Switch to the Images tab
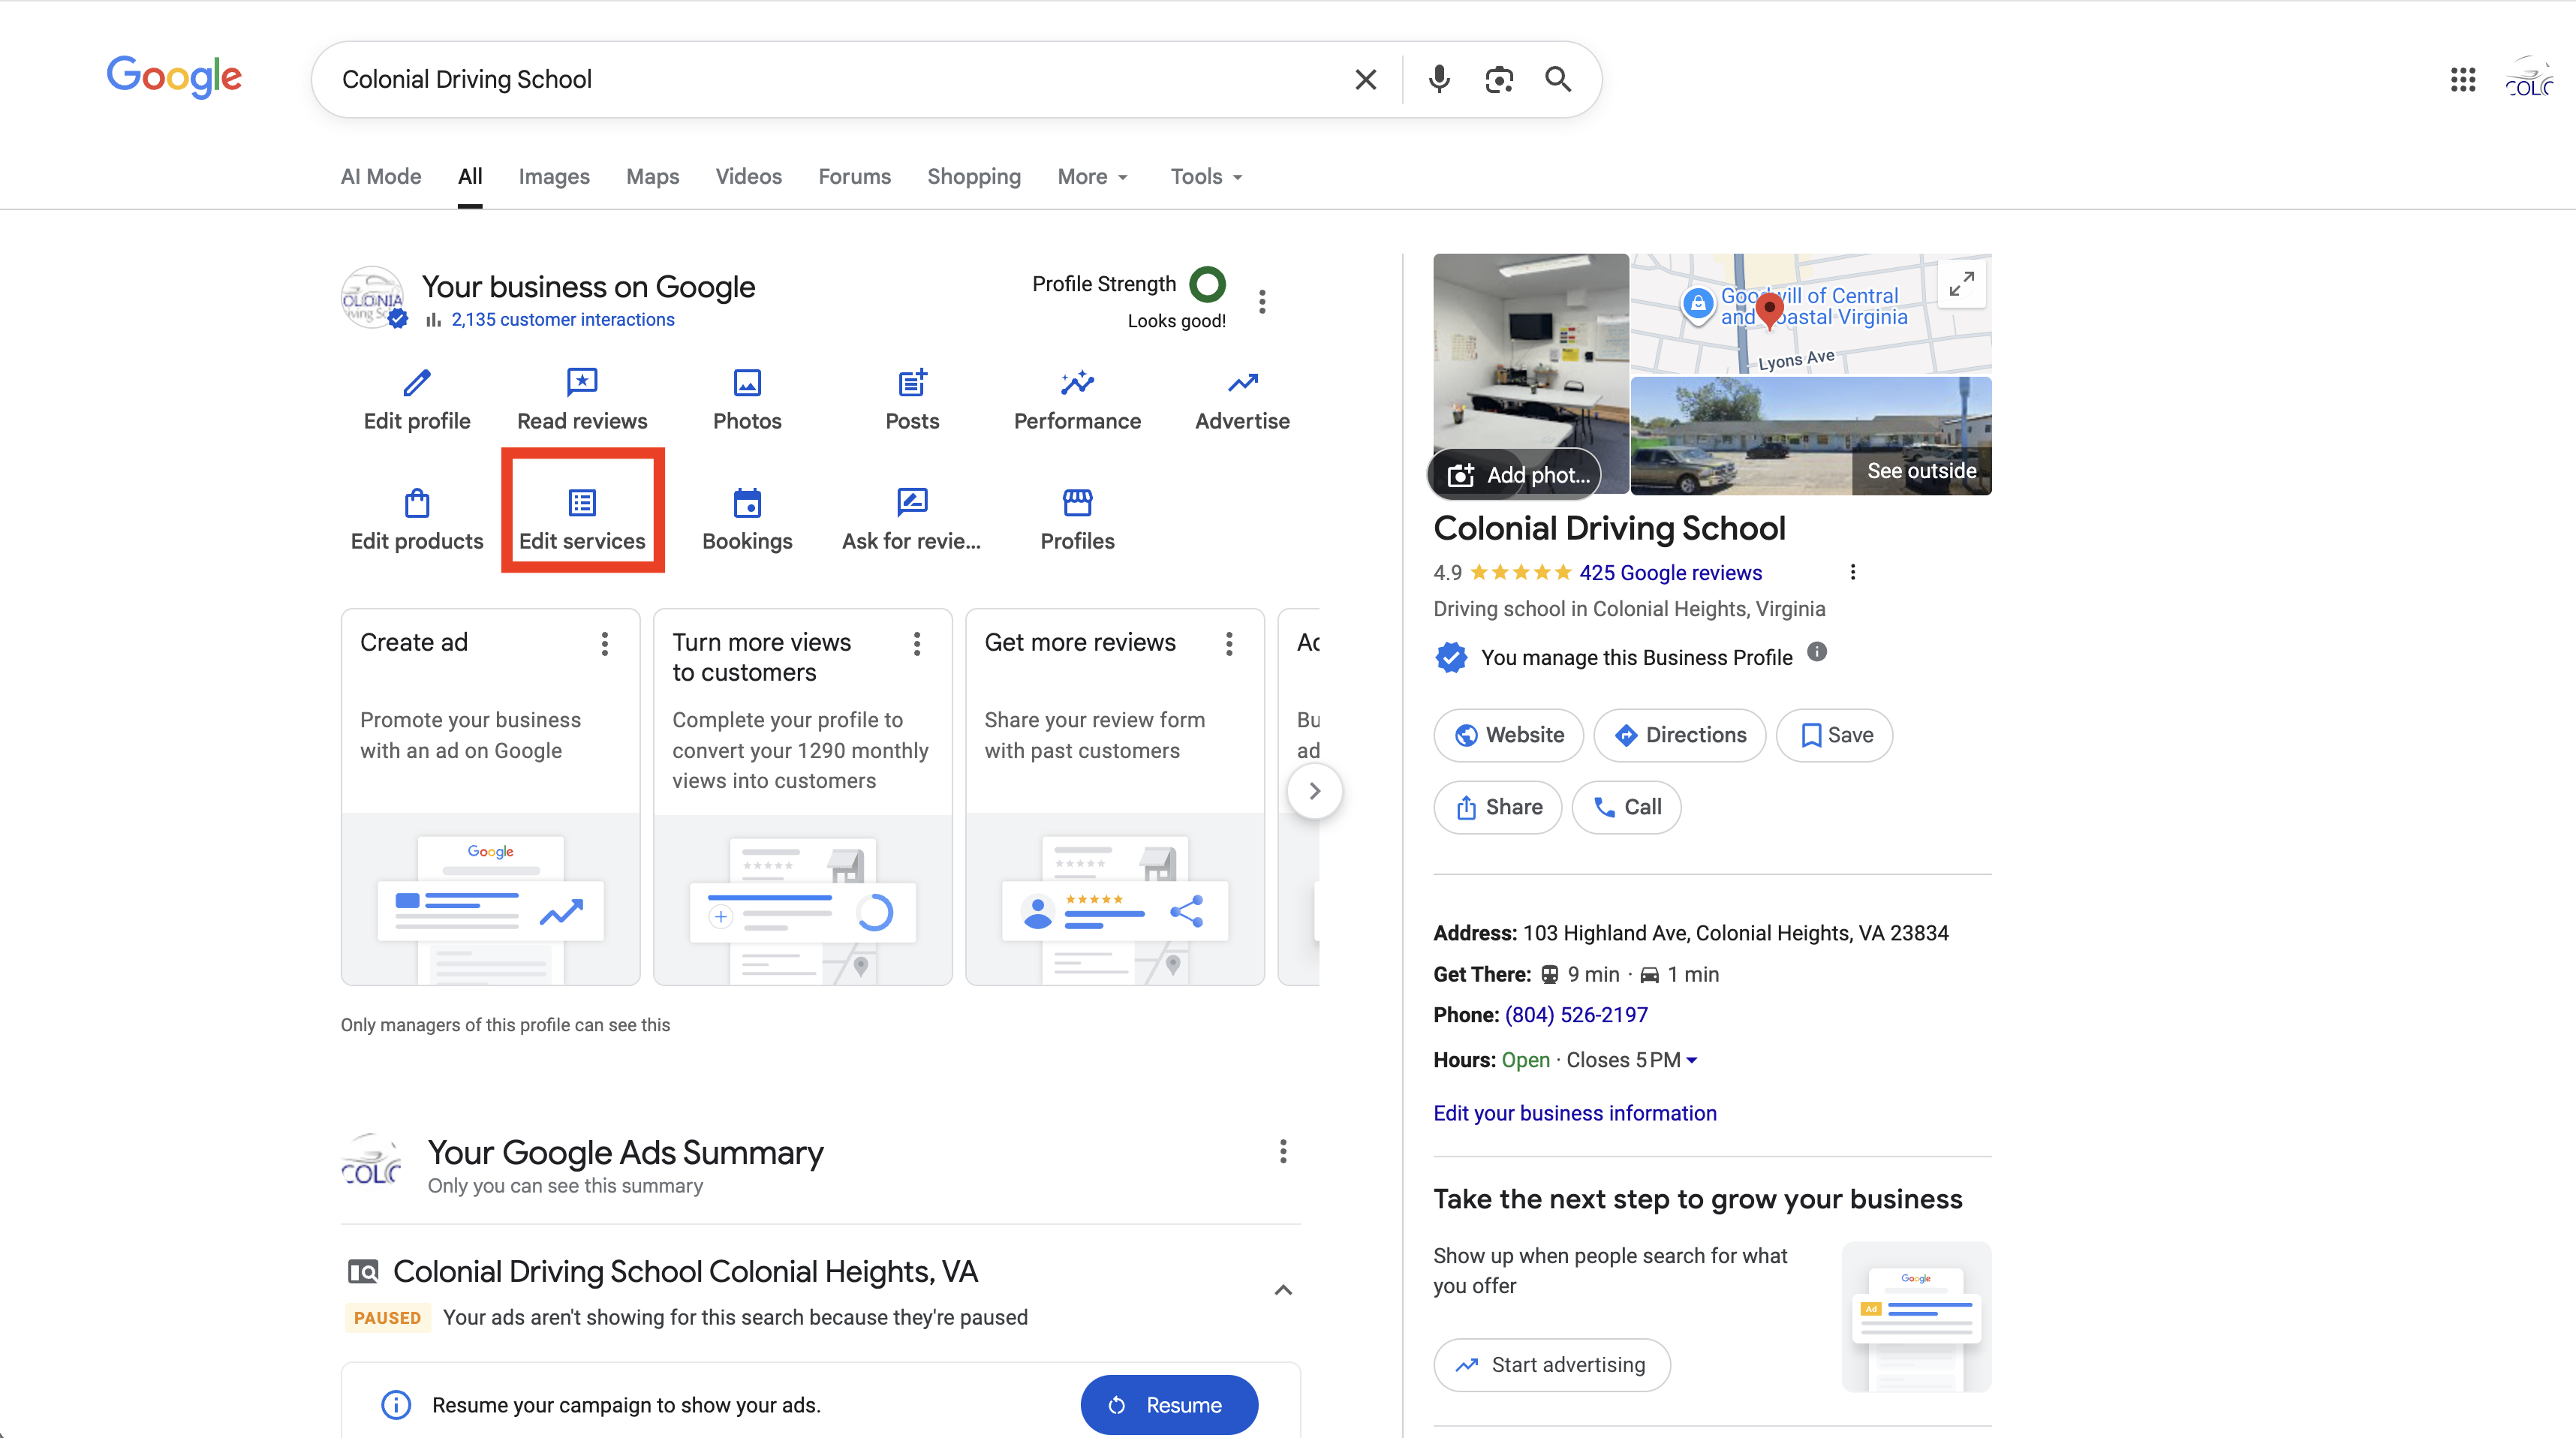Viewport: 2576px width, 1438px height. pyautogui.click(x=554, y=176)
